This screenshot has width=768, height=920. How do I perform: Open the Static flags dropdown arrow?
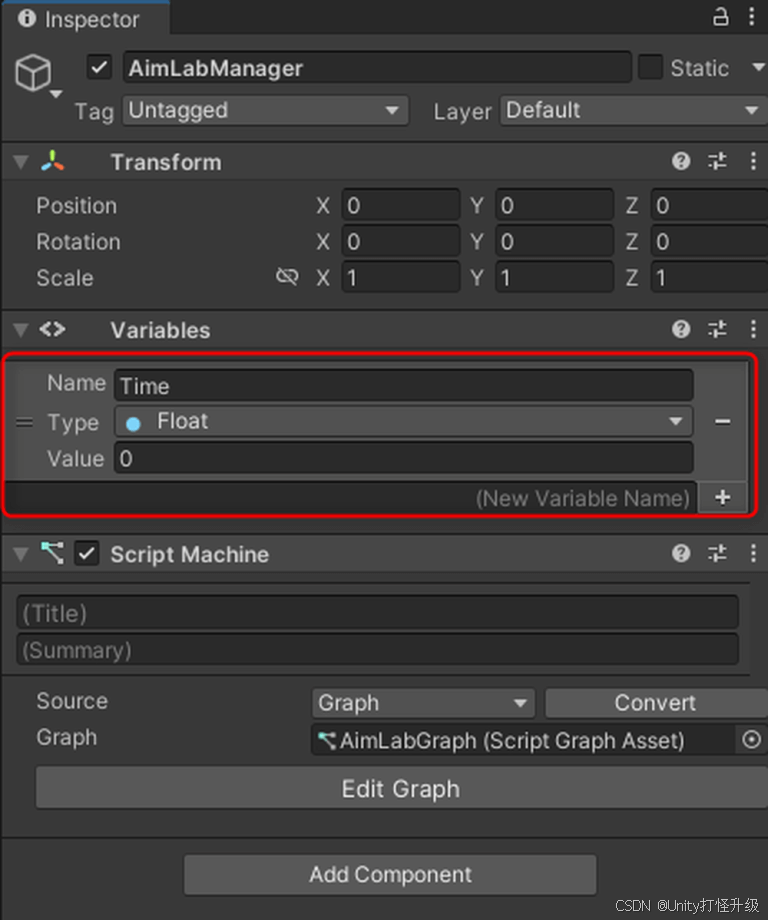pos(758,67)
